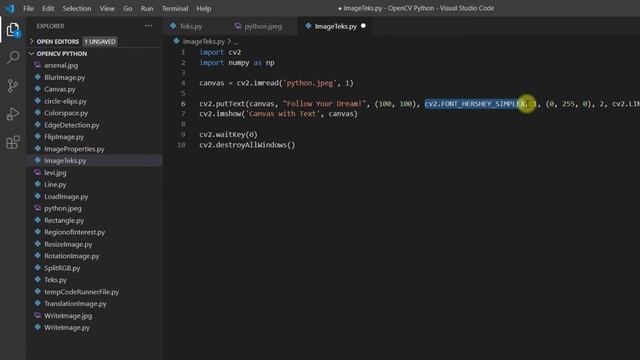This screenshot has width=640, height=360.
Task: Open BlurImage.py file
Action: pos(64,77)
